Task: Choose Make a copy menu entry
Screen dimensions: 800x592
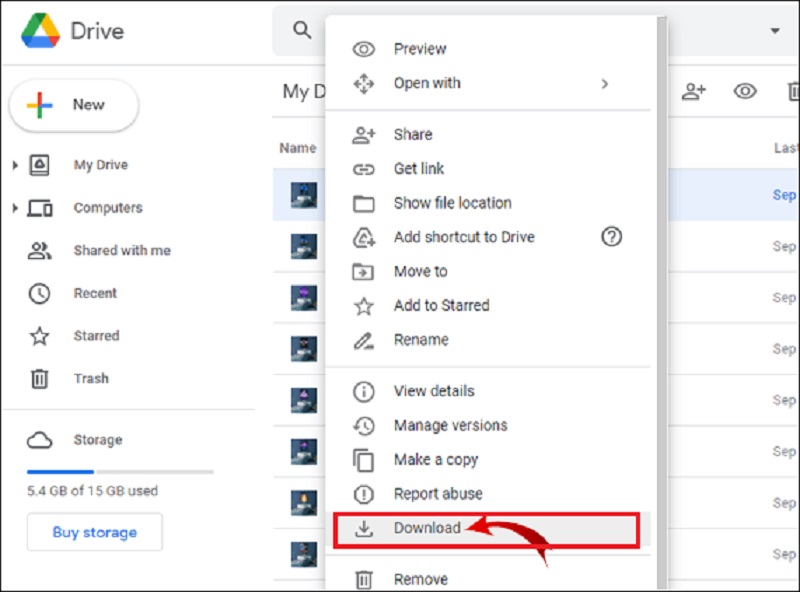Action: point(435,460)
